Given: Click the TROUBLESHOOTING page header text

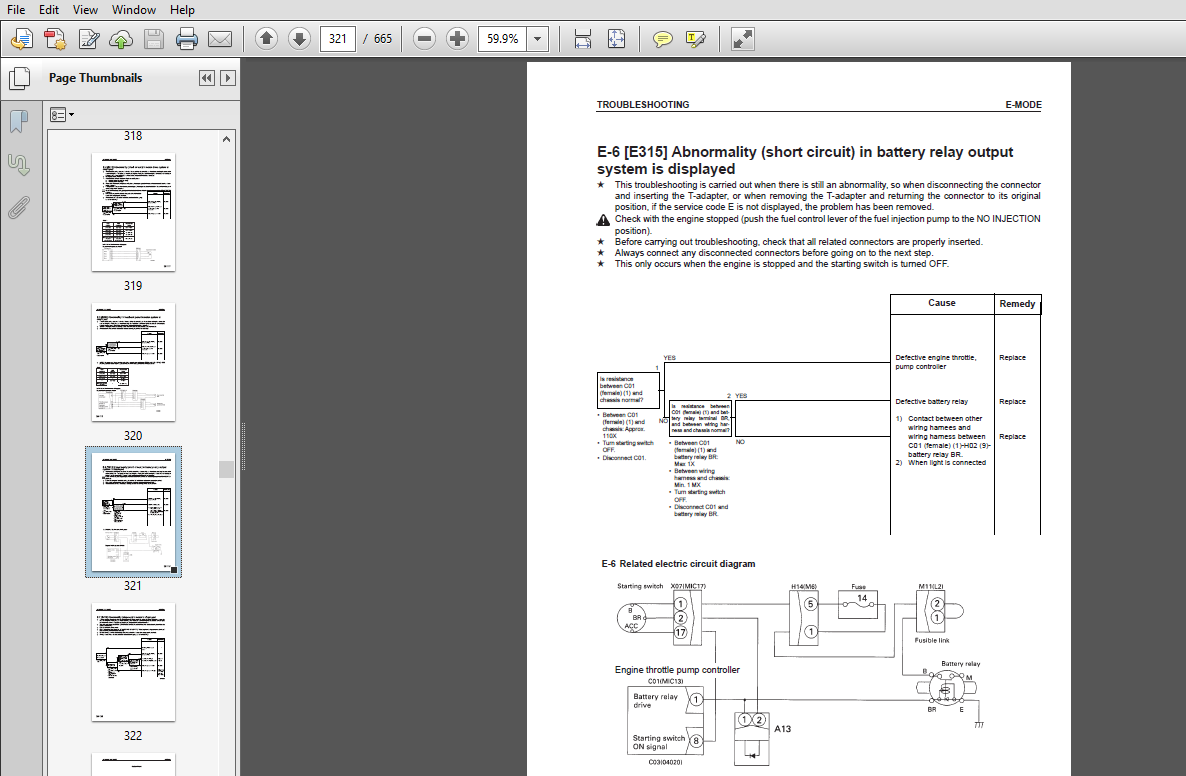Looking at the screenshot, I should coord(643,105).
